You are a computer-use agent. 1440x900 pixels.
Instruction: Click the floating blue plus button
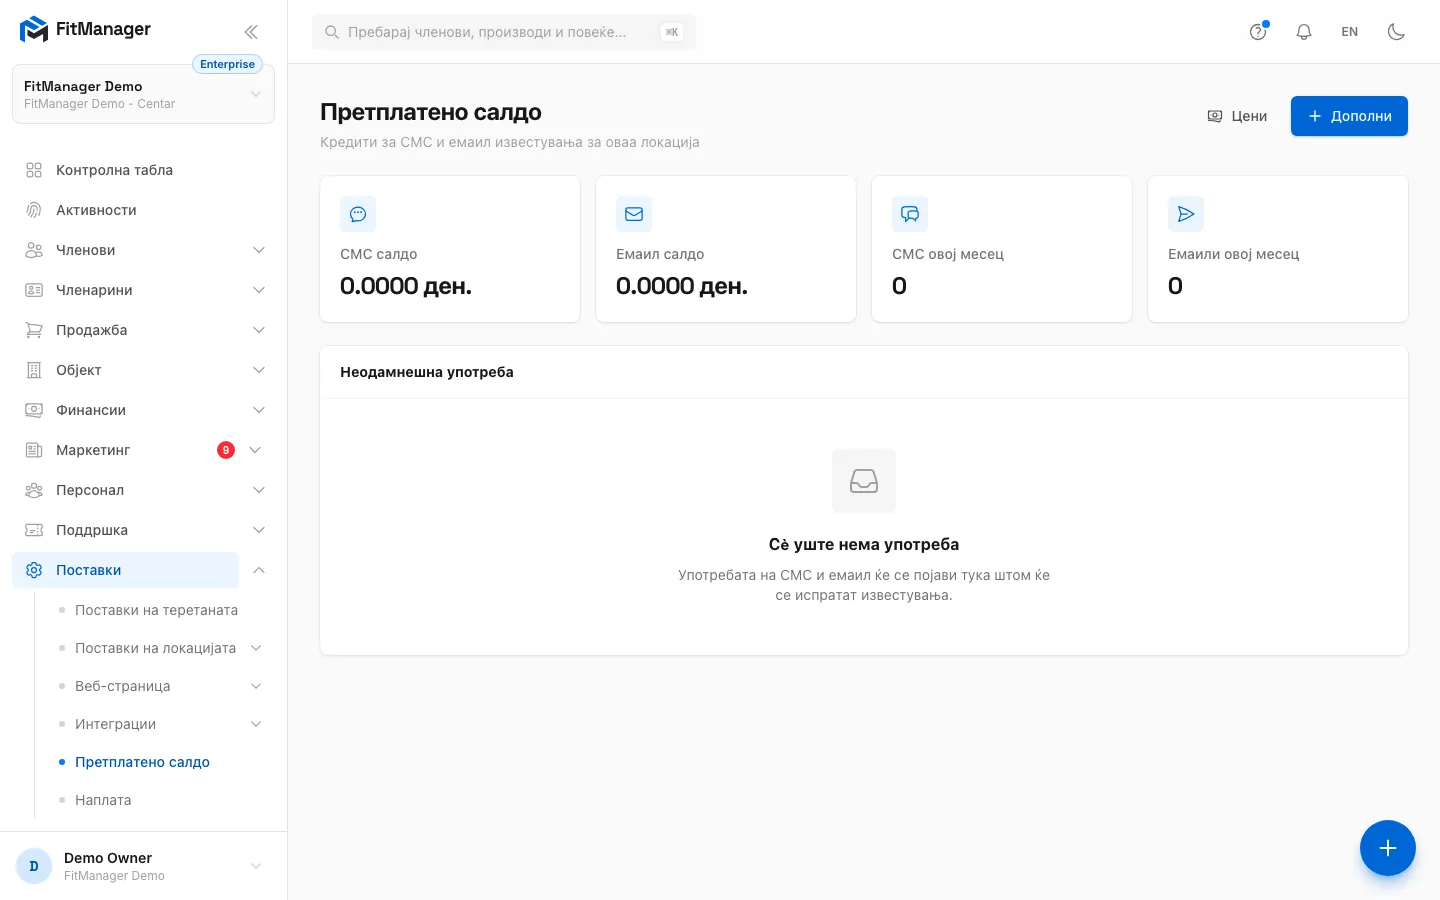tap(1388, 848)
